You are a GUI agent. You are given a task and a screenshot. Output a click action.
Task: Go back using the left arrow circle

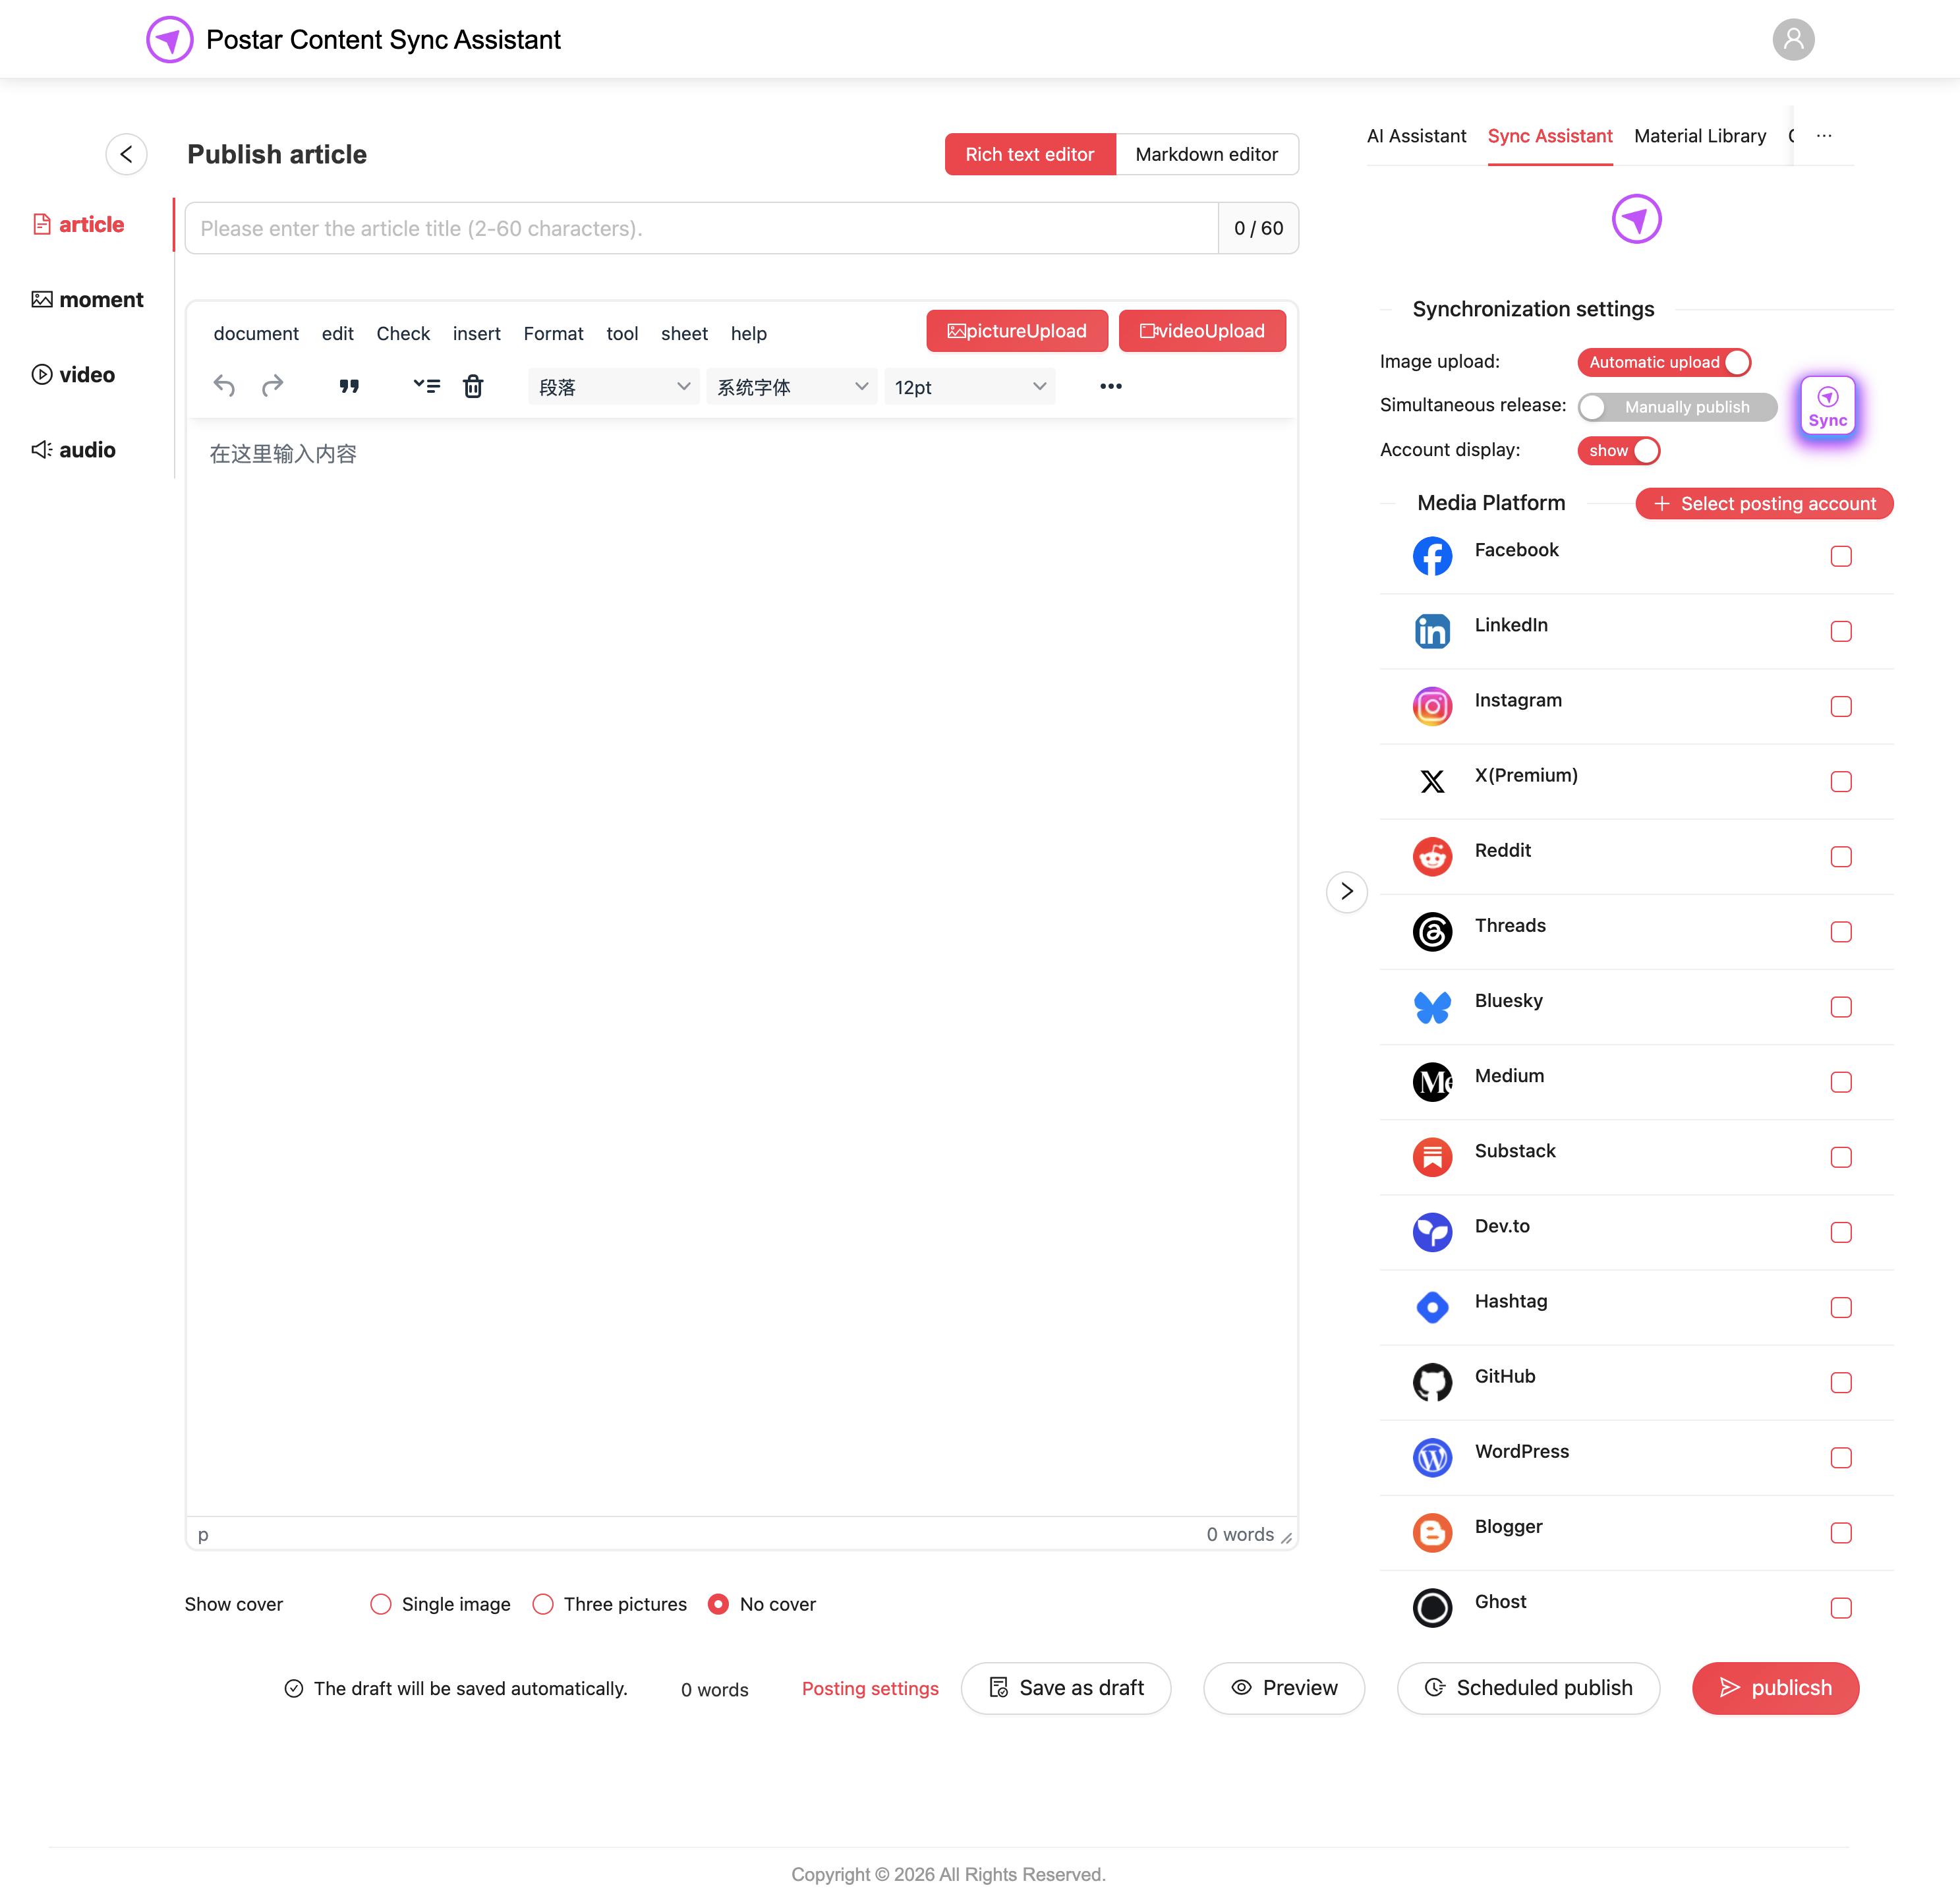point(126,154)
